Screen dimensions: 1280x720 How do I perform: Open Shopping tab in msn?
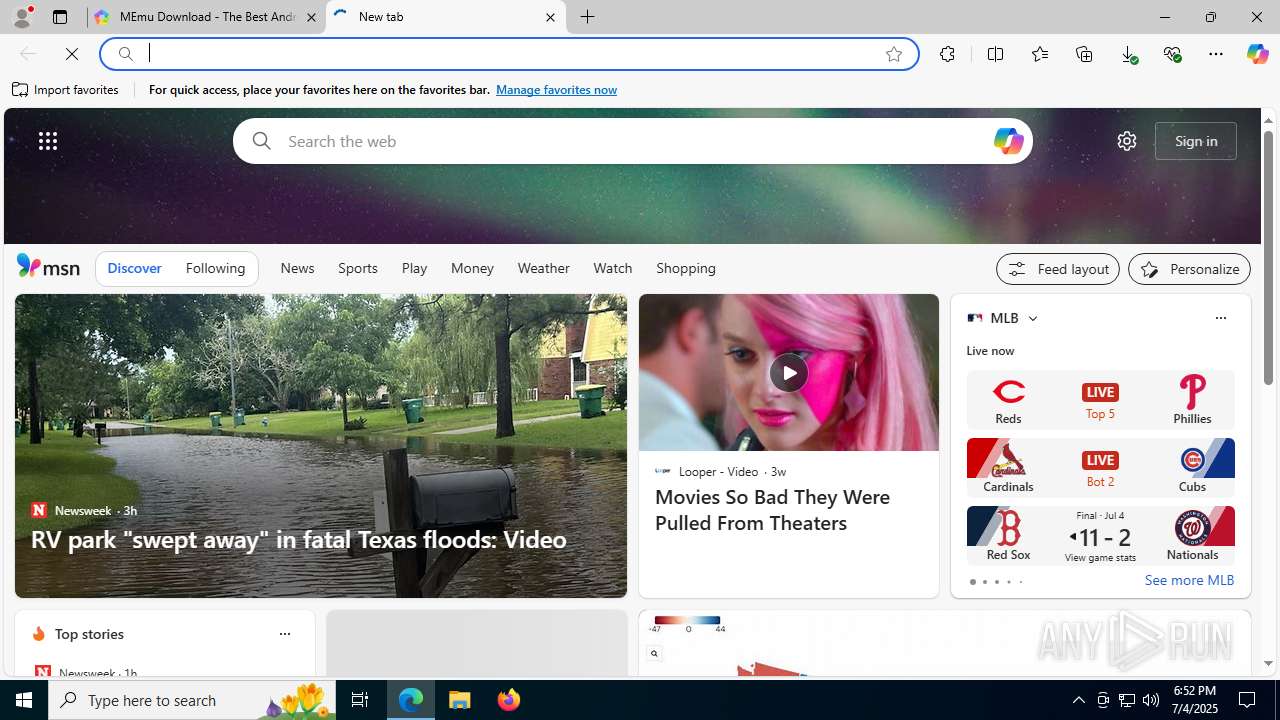pos(686,268)
